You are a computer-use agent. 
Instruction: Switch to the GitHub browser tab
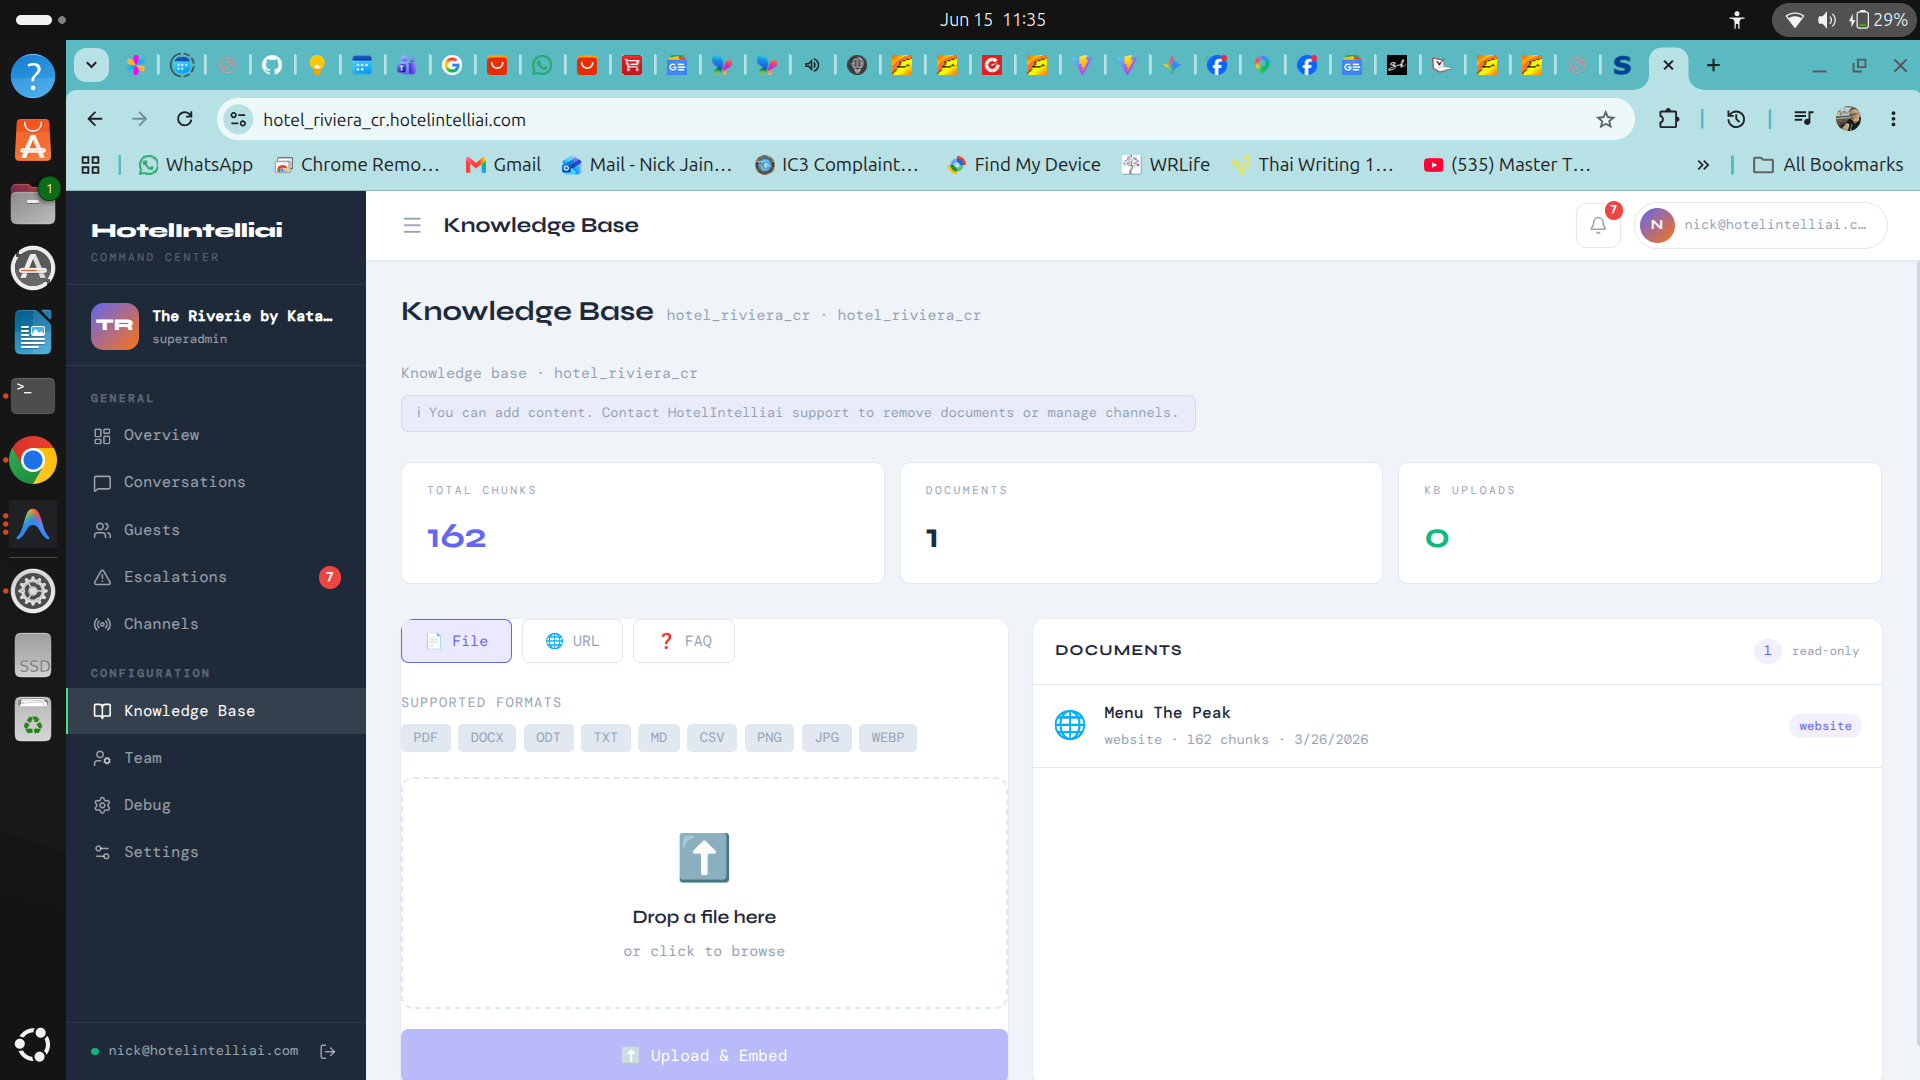272,65
